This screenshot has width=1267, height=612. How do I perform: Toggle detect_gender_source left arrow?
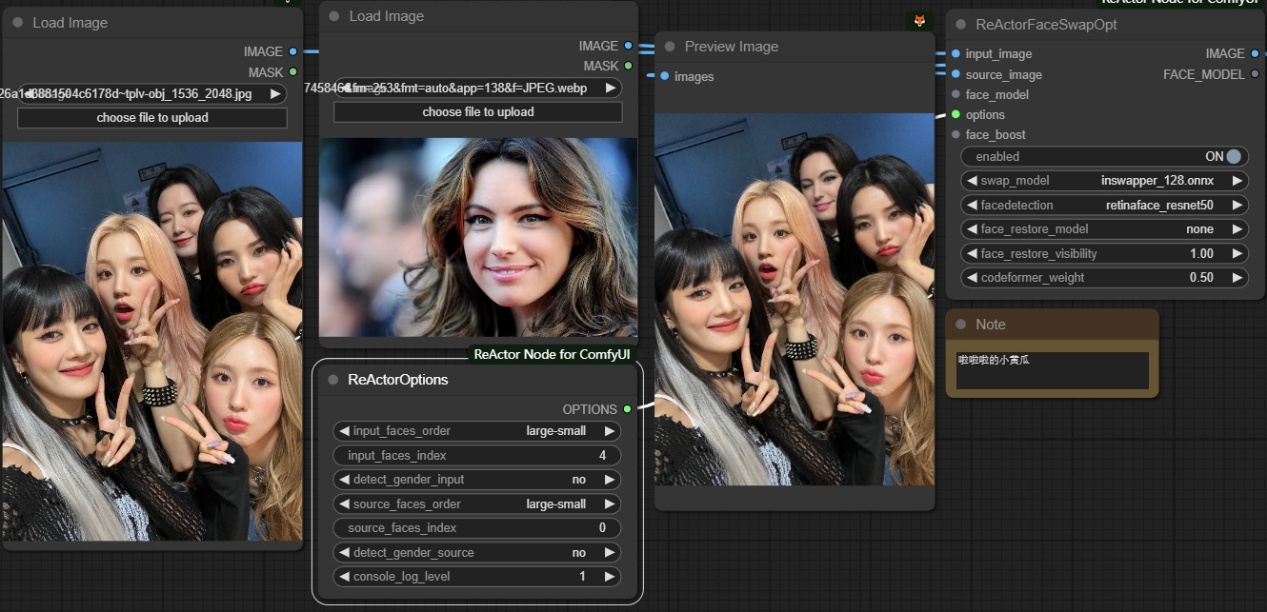(x=344, y=553)
